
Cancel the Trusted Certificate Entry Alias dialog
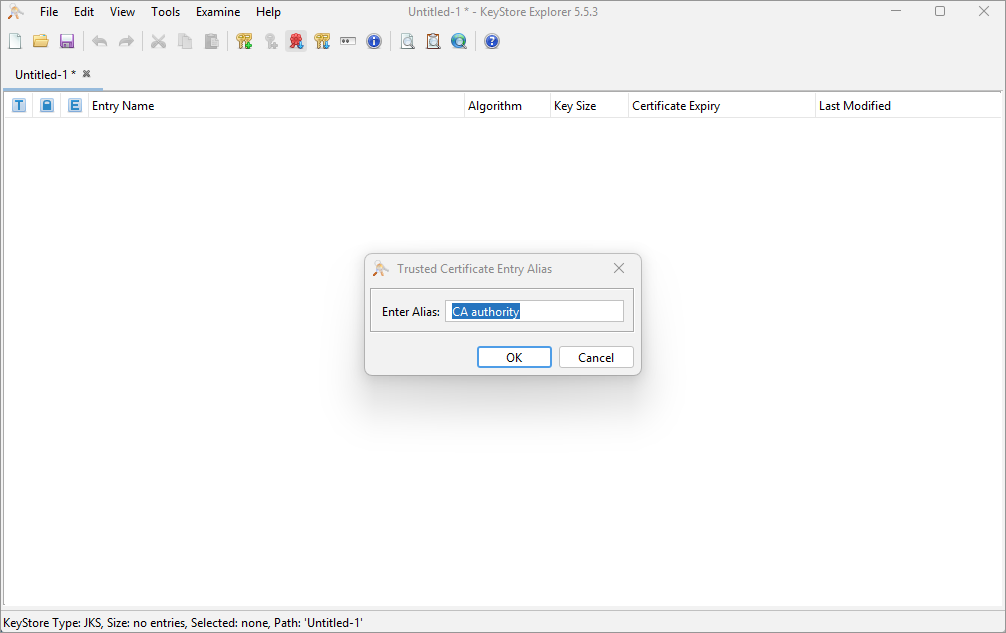pos(596,357)
